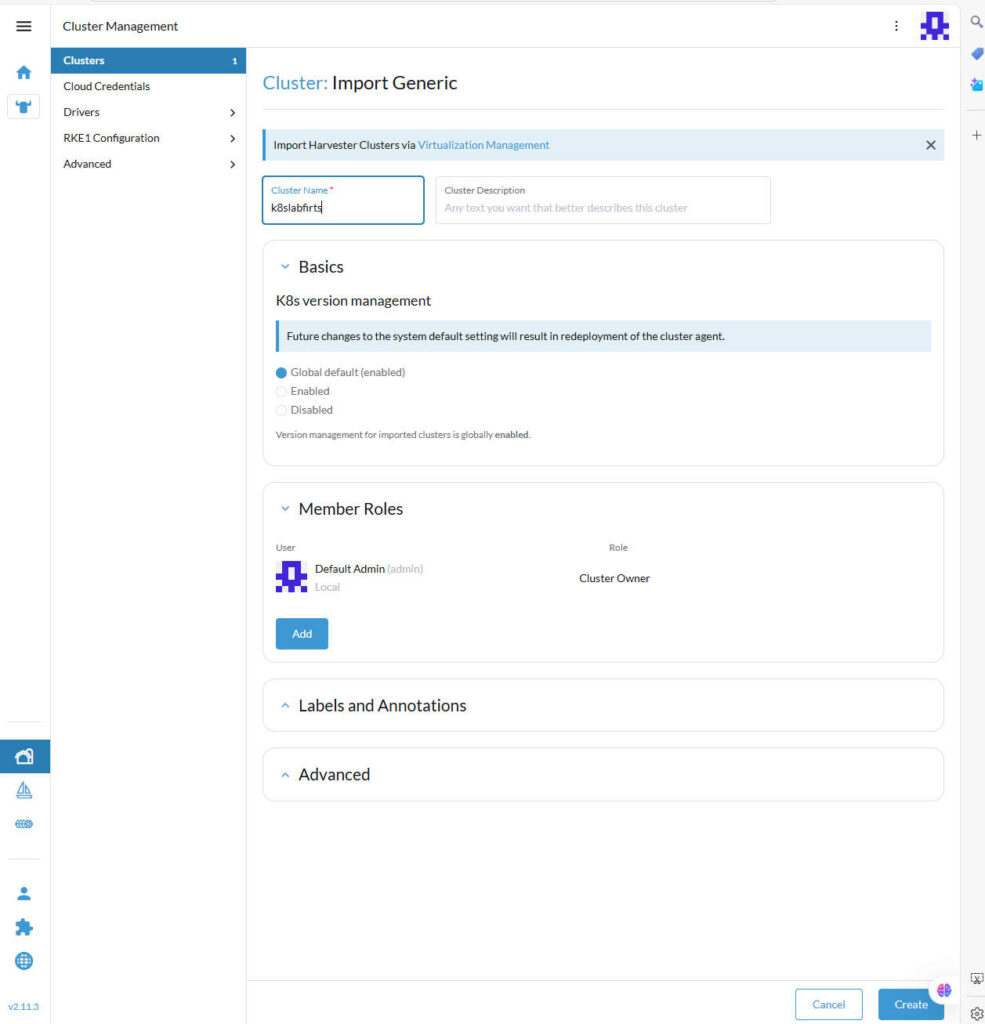Open Global Settings globe icon
This screenshot has width=985, height=1024.
pyautogui.click(x=24, y=961)
